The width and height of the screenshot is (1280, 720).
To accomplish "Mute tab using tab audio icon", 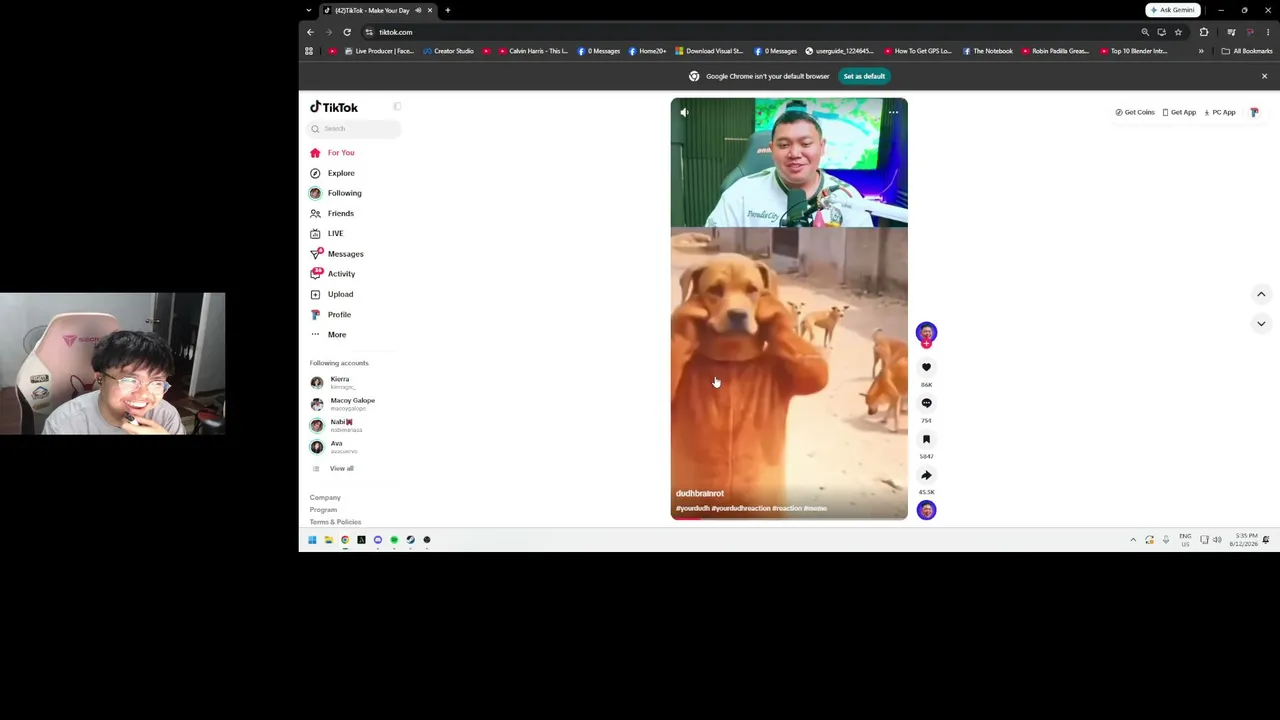I will pos(418,10).
